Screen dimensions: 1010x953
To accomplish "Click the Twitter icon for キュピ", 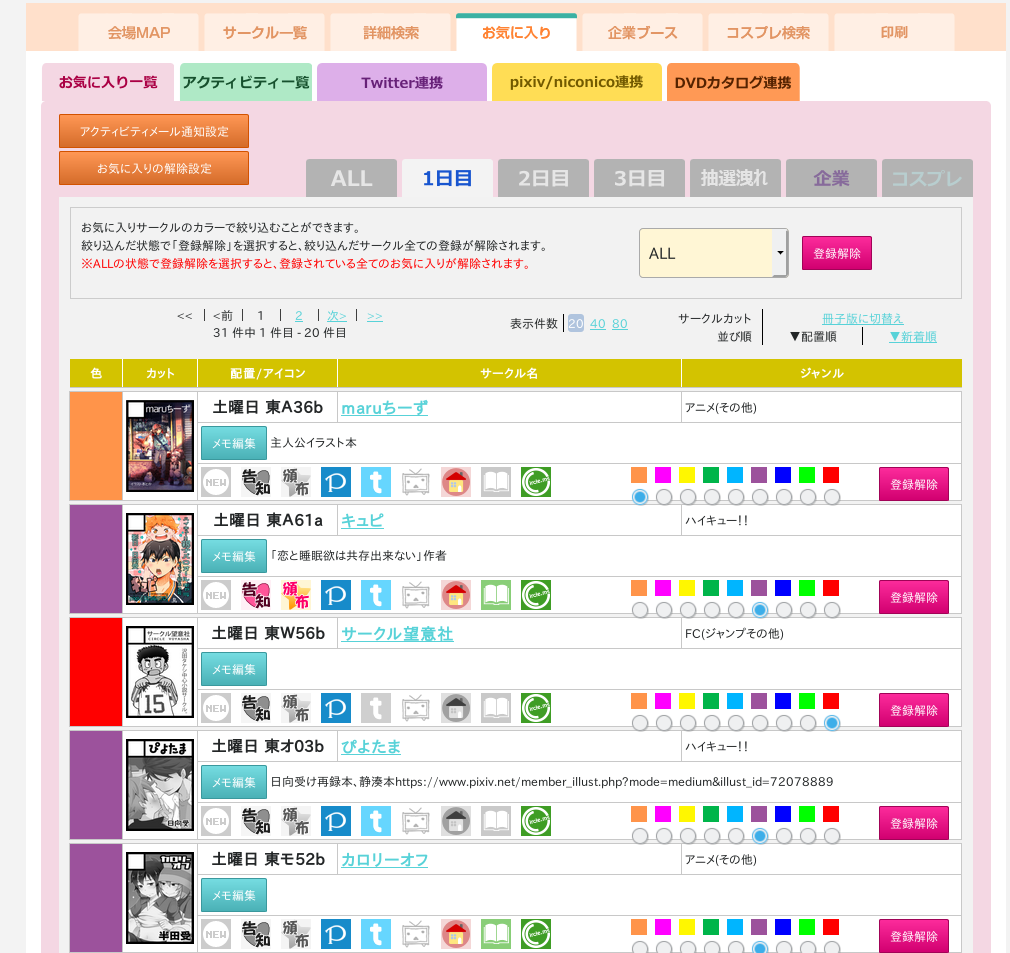I will tap(376, 594).
